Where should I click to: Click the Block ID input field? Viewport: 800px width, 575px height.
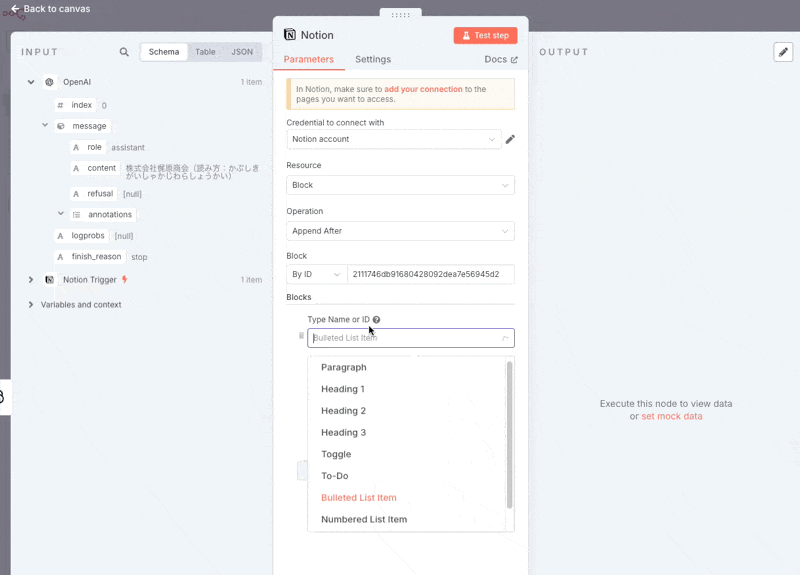tap(431, 274)
